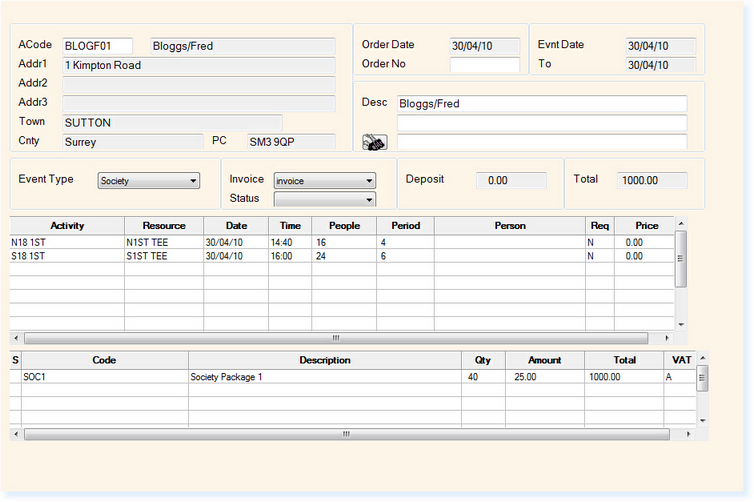This screenshot has height=502, width=754.
Task: Click the People column header in activity grid
Action: [344, 226]
